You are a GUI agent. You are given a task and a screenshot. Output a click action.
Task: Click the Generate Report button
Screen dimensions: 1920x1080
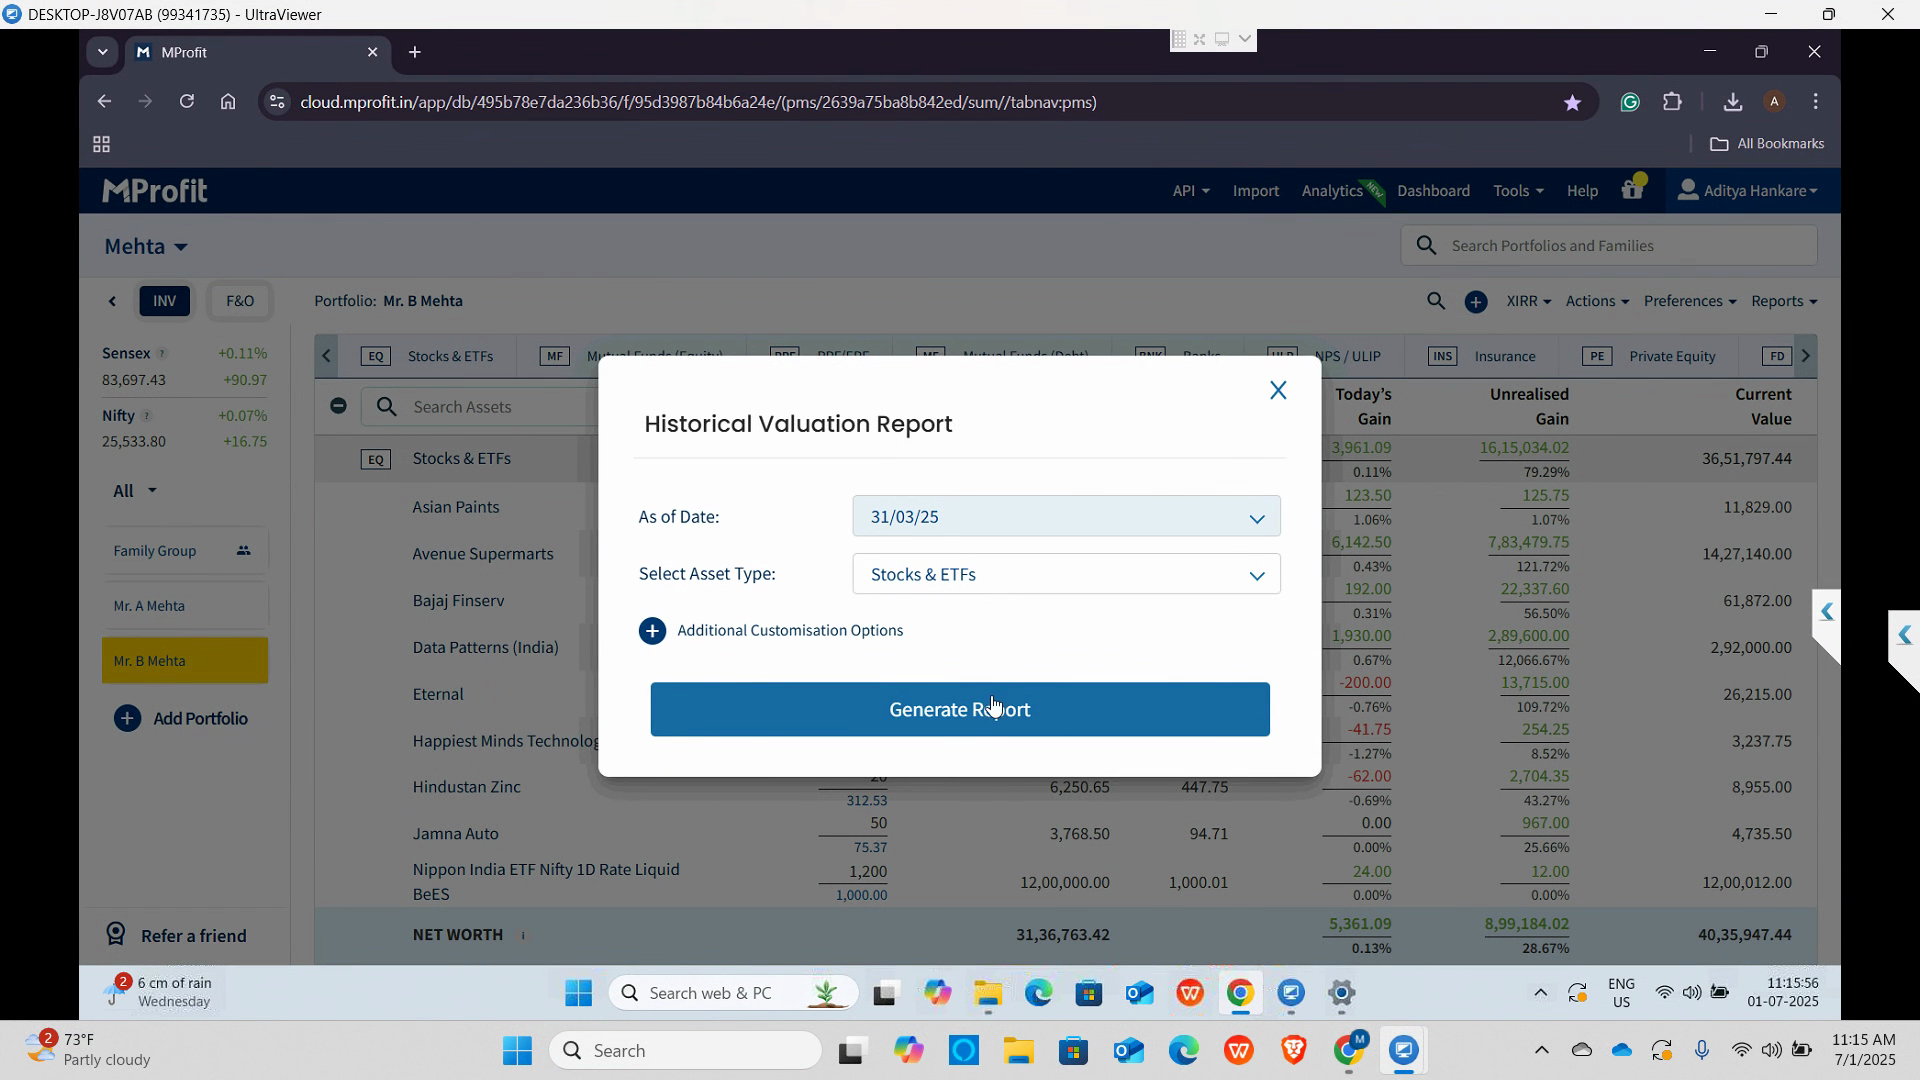960,709
